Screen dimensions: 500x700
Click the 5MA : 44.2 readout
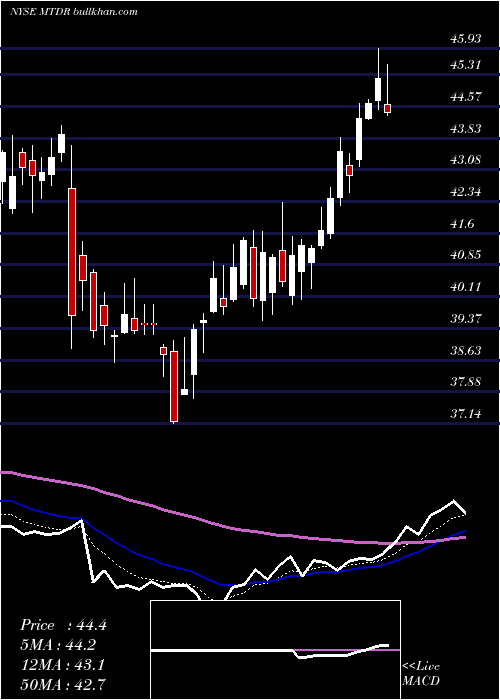click(58, 645)
